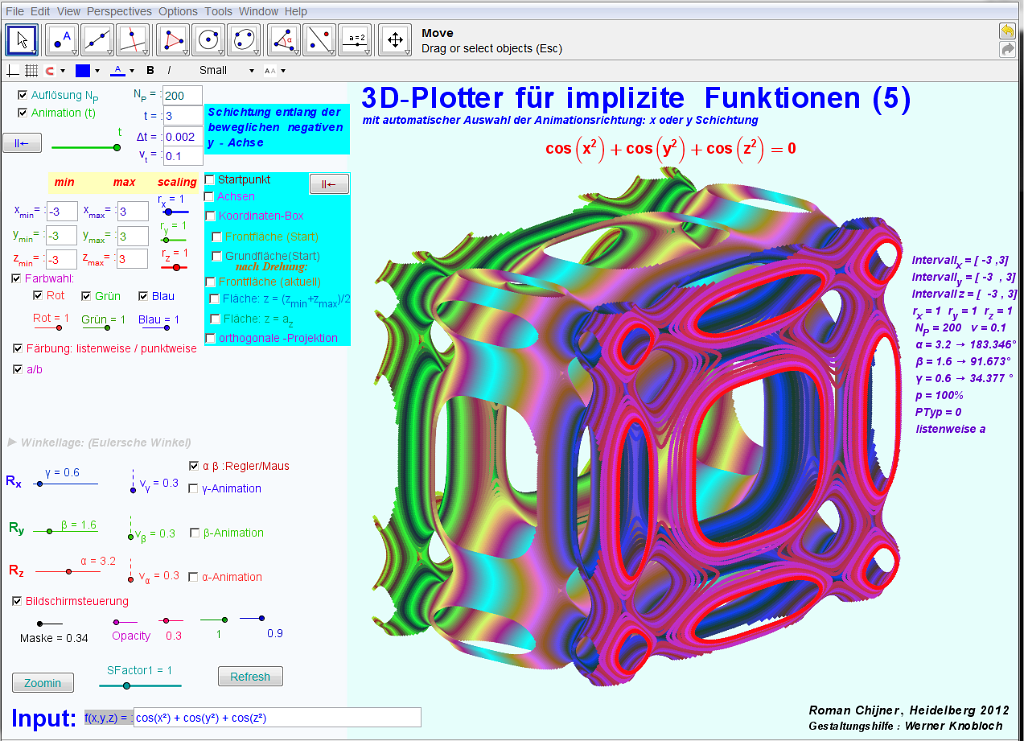Uncheck the Animation (t) checkbox
This screenshot has width=1024, height=741.
(23, 113)
